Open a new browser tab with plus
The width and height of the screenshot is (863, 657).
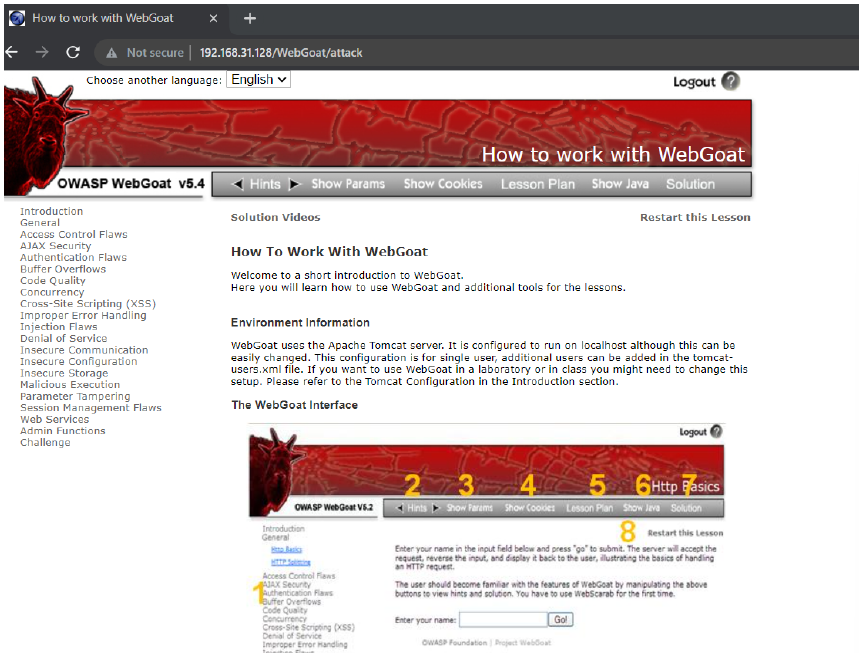(x=250, y=19)
